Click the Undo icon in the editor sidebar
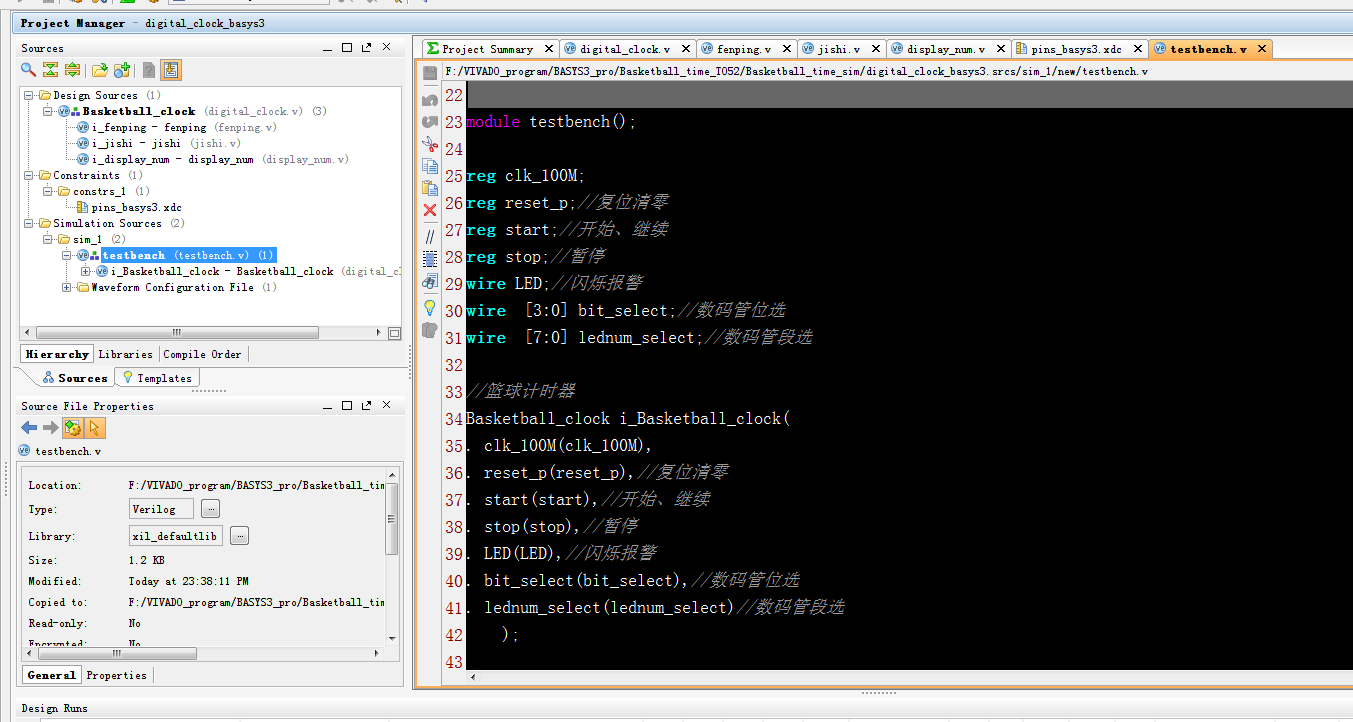 tap(430, 100)
